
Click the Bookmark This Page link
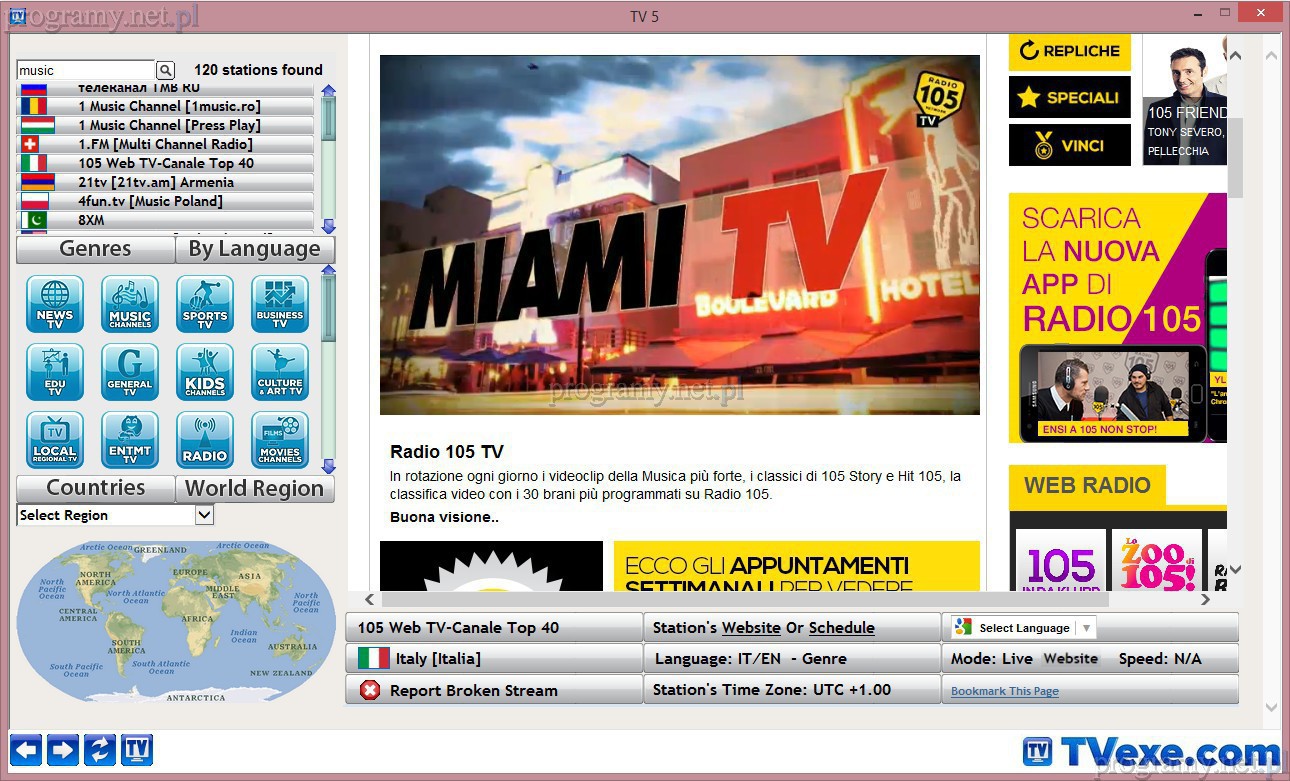tap(1004, 691)
